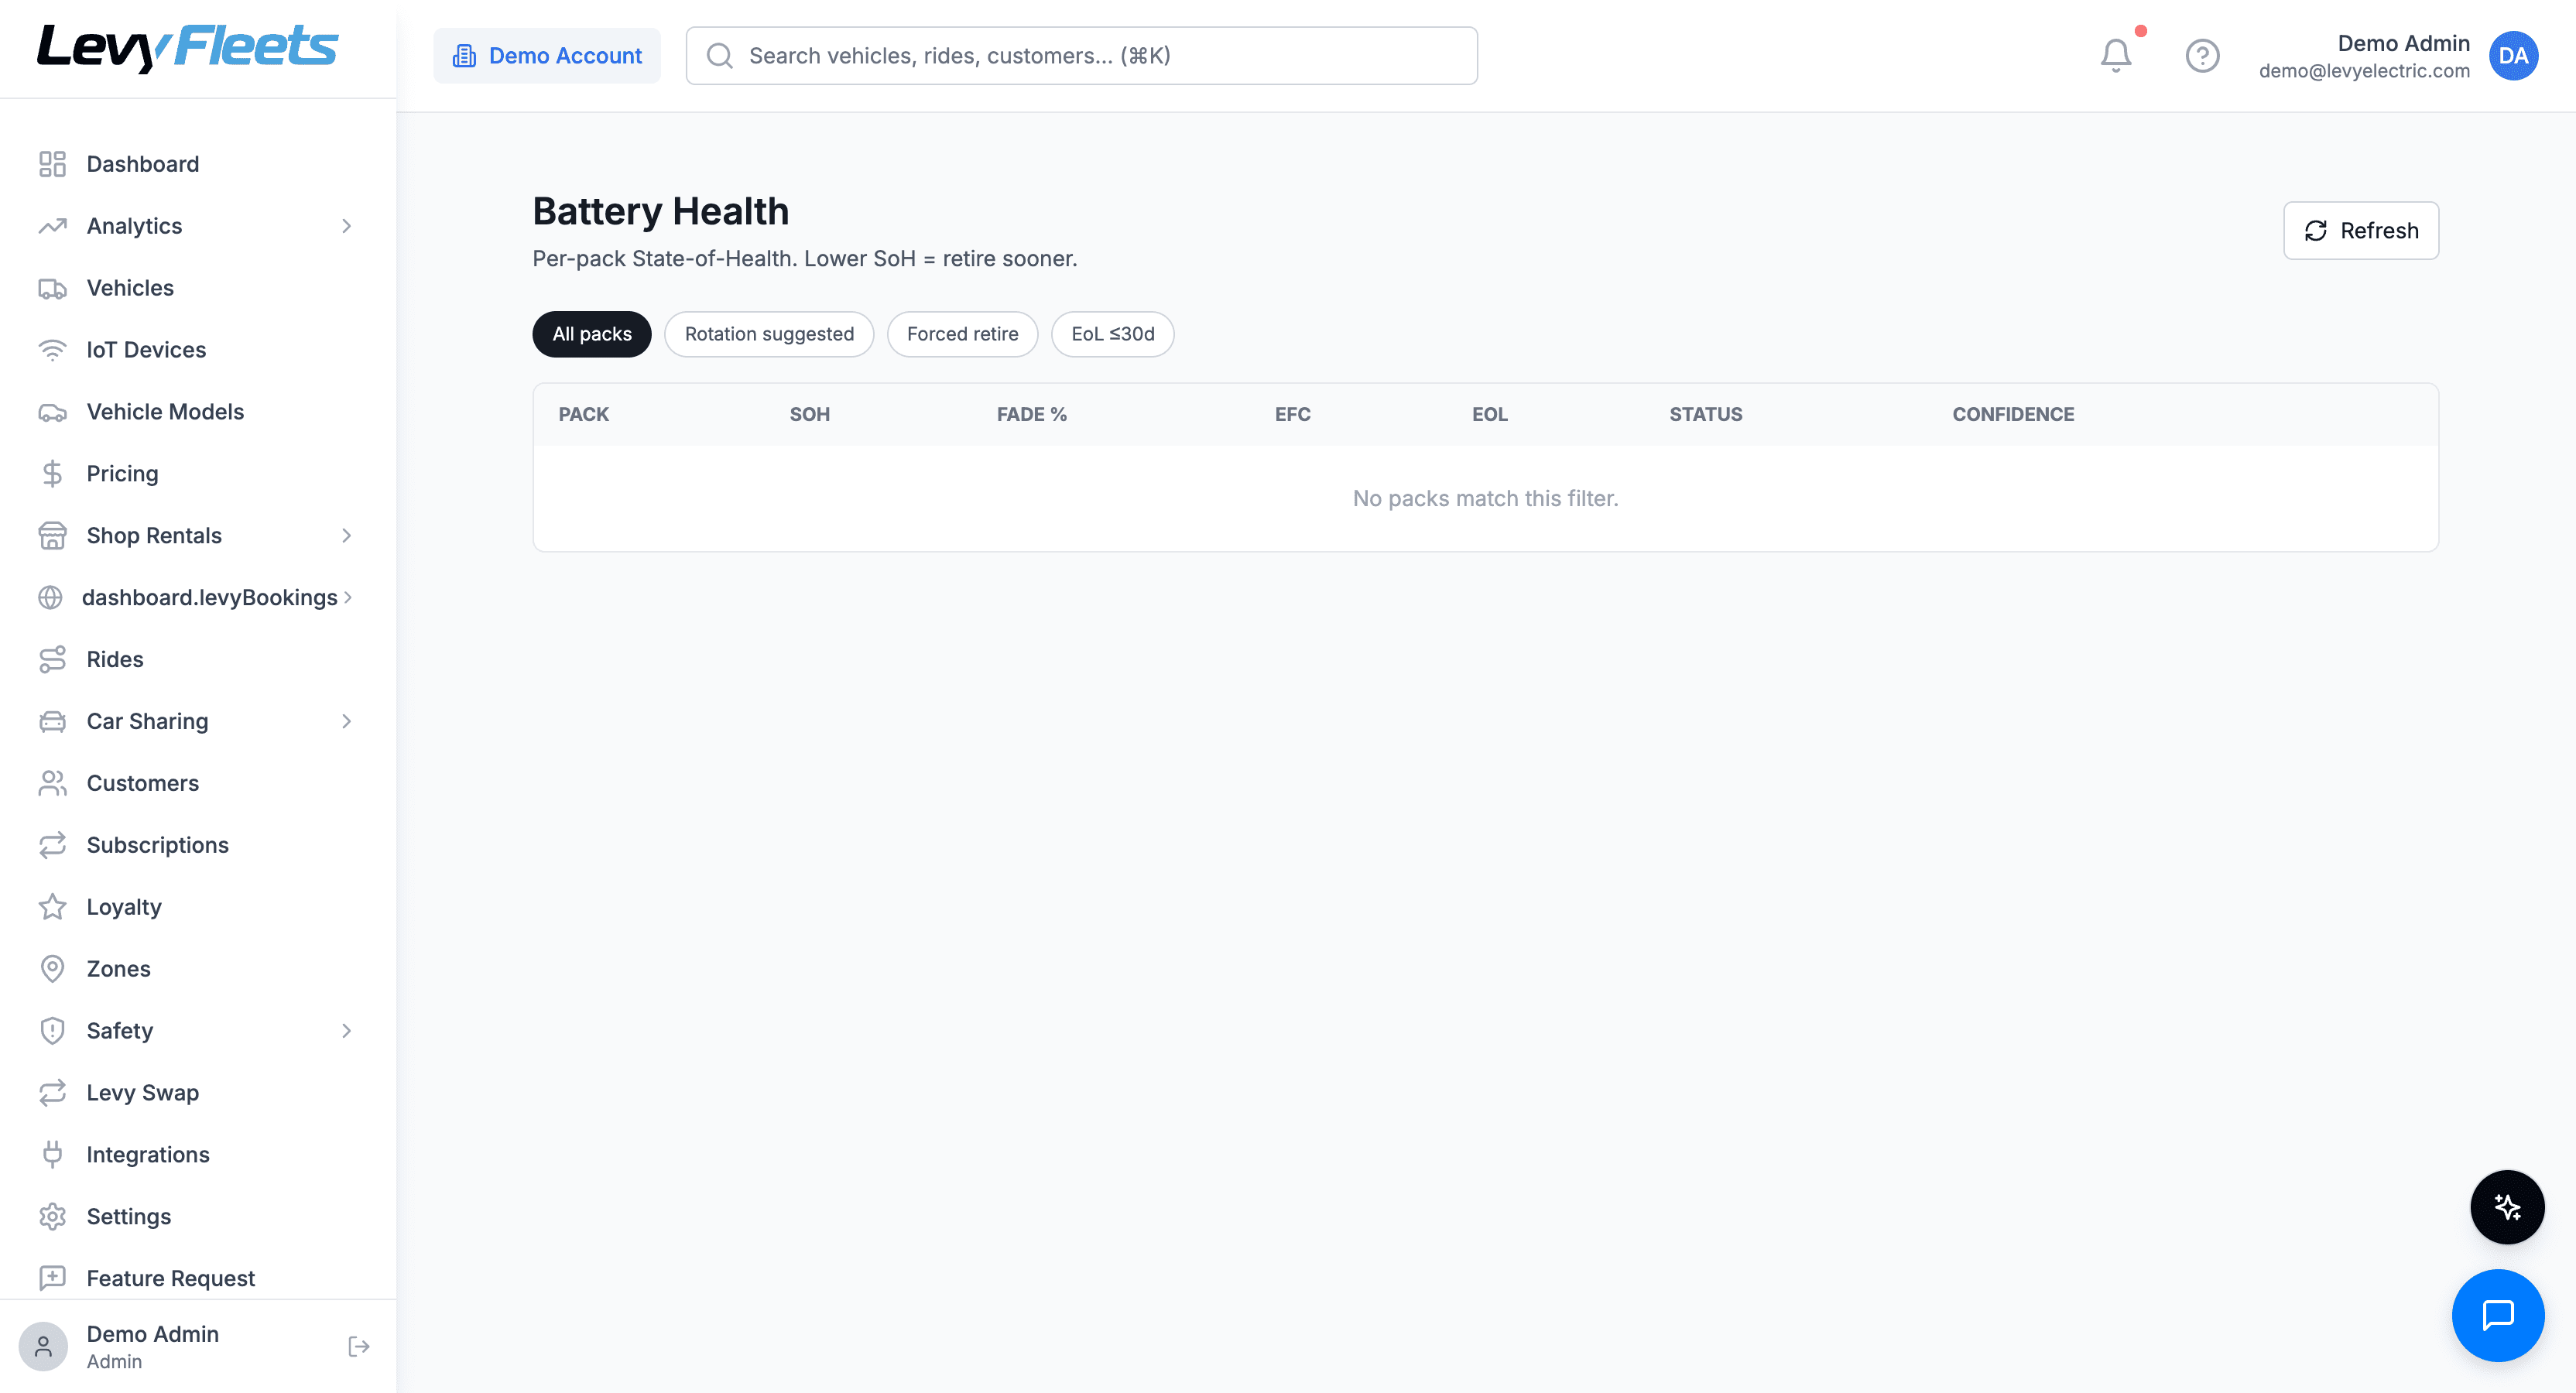Sort by the STATUS column header

point(1705,414)
